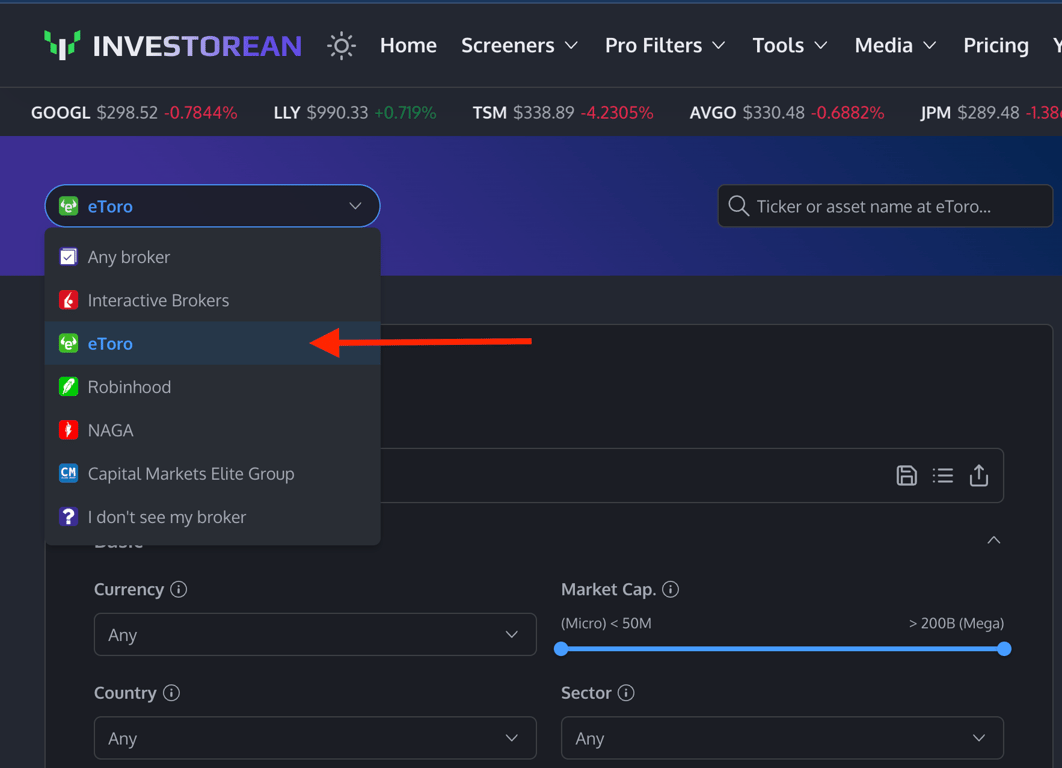Open the Home page
Viewport: 1062px width, 768px height.
408,45
